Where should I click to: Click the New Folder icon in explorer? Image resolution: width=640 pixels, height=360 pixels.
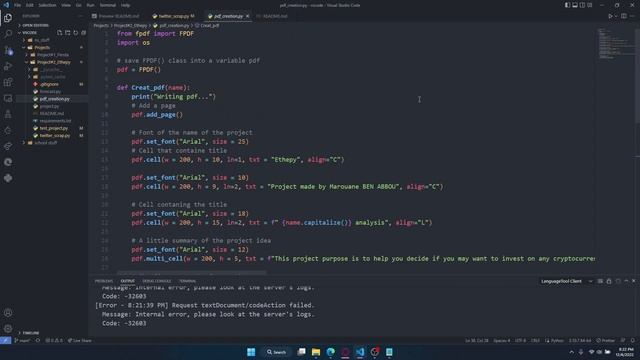coord(68,33)
